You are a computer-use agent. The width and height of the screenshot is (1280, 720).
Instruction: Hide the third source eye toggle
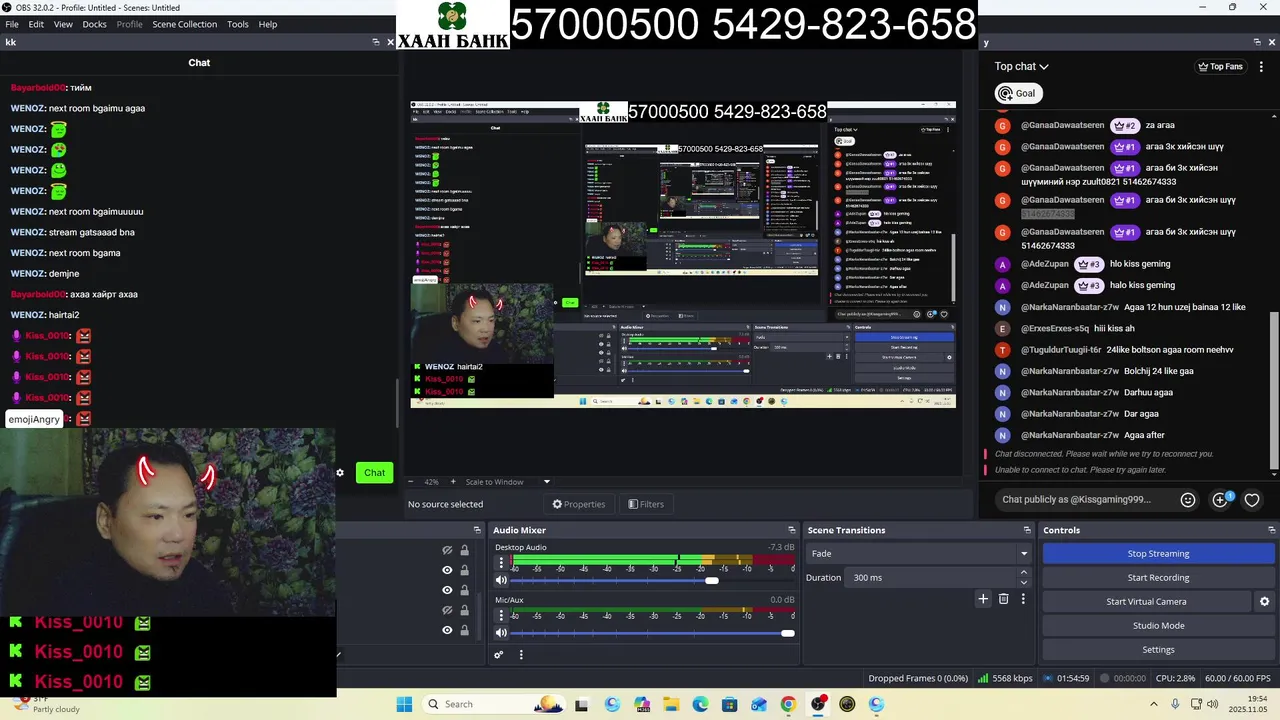[x=447, y=590]
